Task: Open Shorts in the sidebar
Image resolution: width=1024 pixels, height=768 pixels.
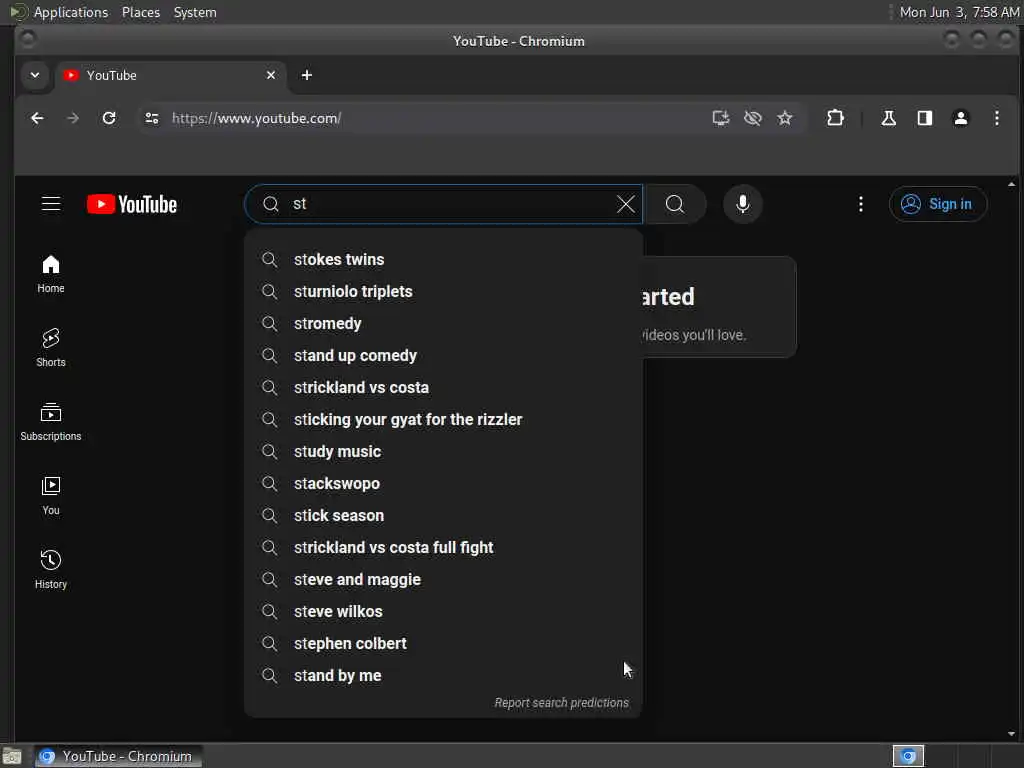Action: [x=51, y=348]
